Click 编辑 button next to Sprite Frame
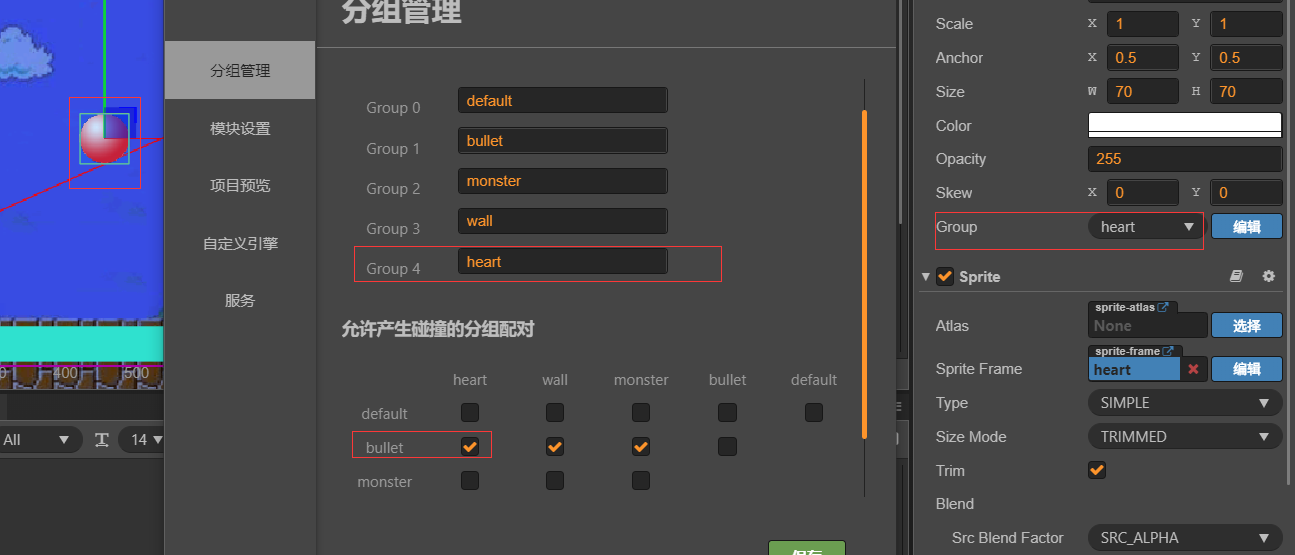 1247,369
